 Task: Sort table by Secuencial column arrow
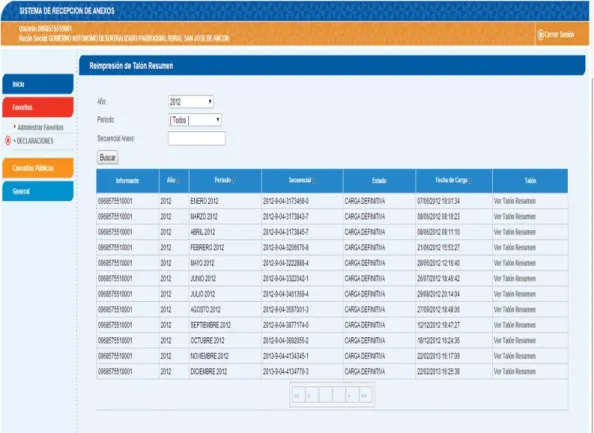[313, 181]
